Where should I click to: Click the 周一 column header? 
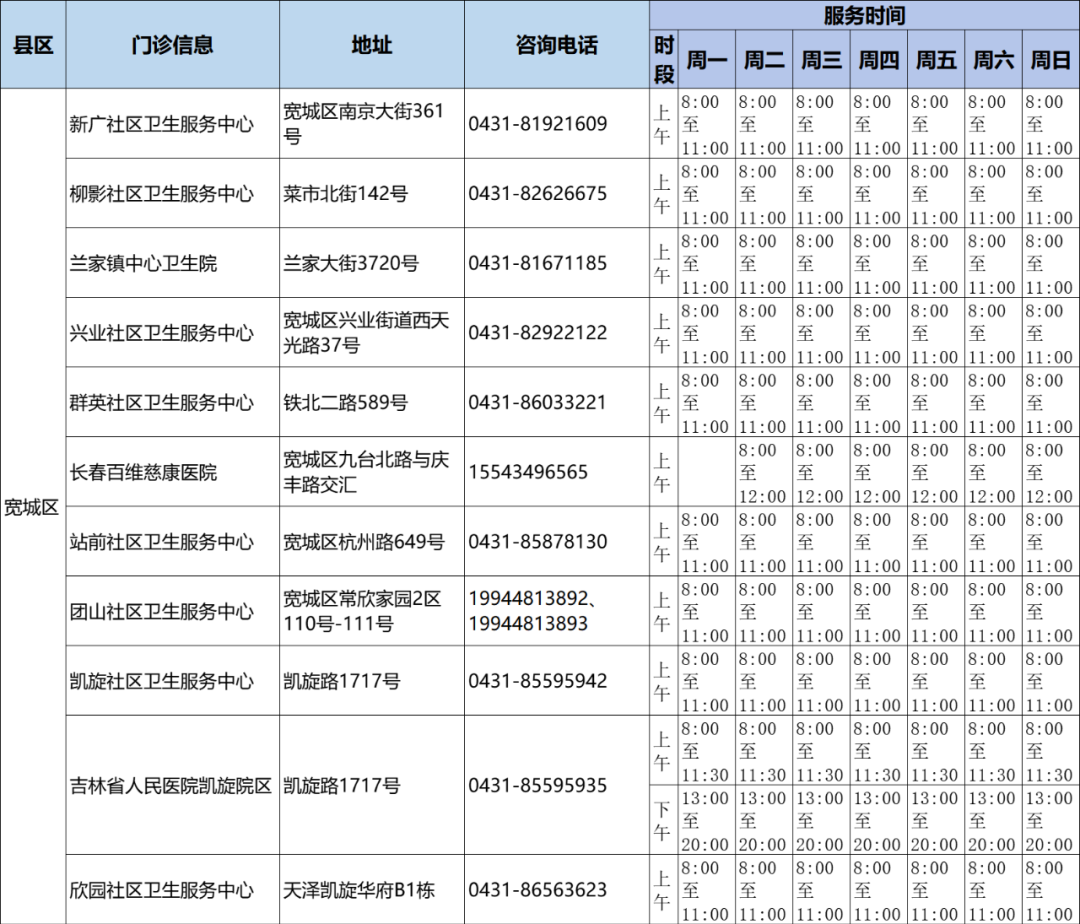706,60
